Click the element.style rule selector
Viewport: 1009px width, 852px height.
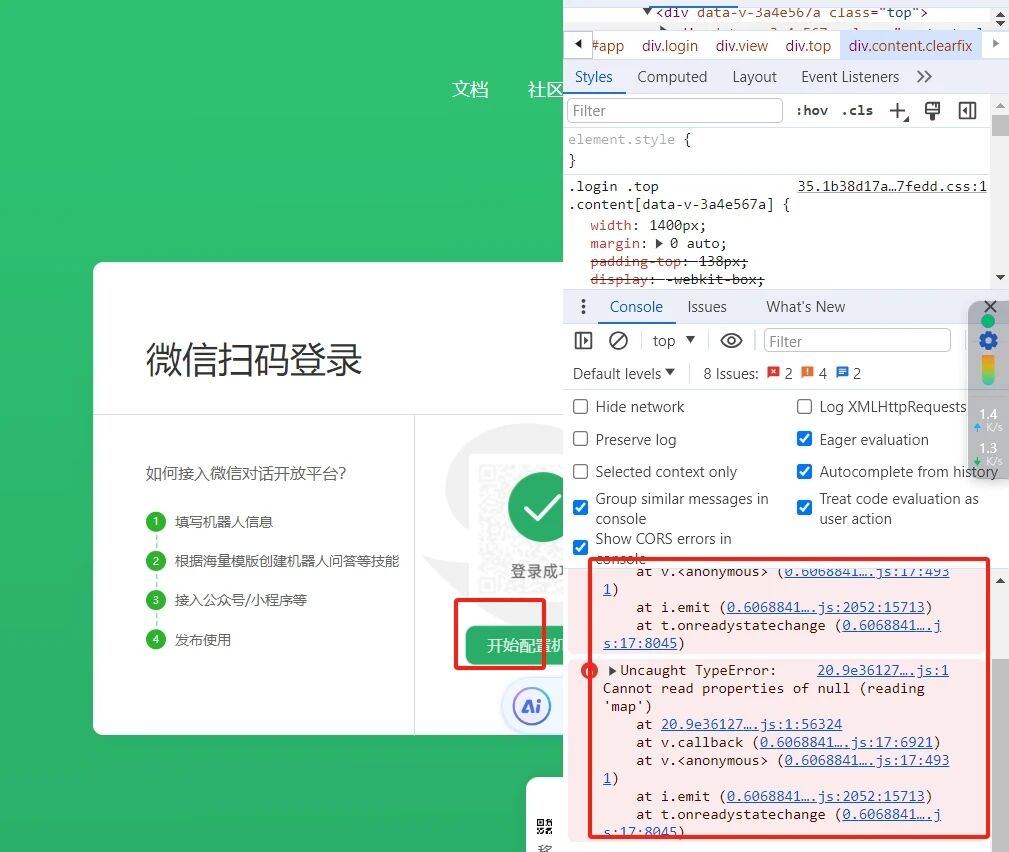(x=621, y=139)
